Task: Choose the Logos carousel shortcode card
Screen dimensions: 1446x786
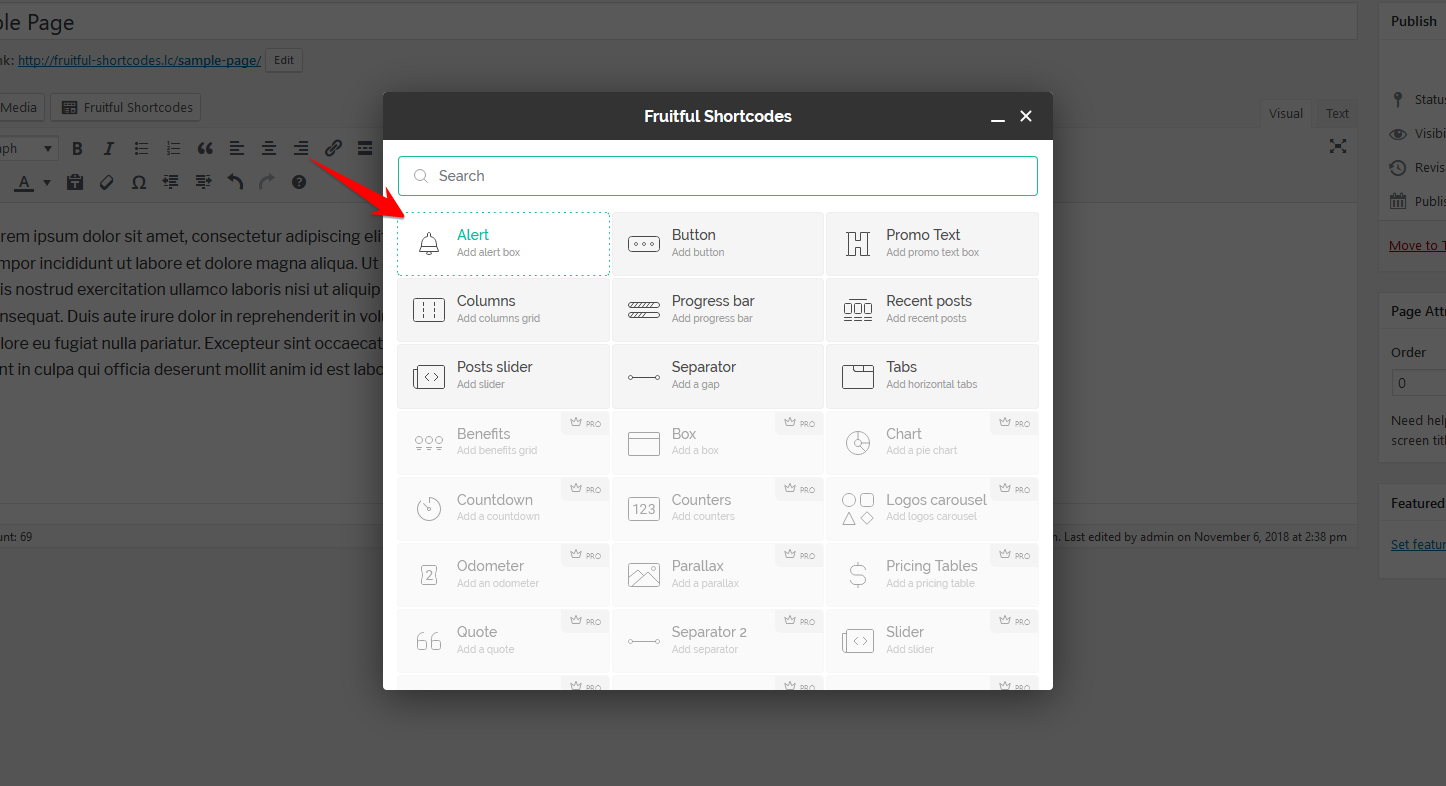Action: click(x=932, y=508)
